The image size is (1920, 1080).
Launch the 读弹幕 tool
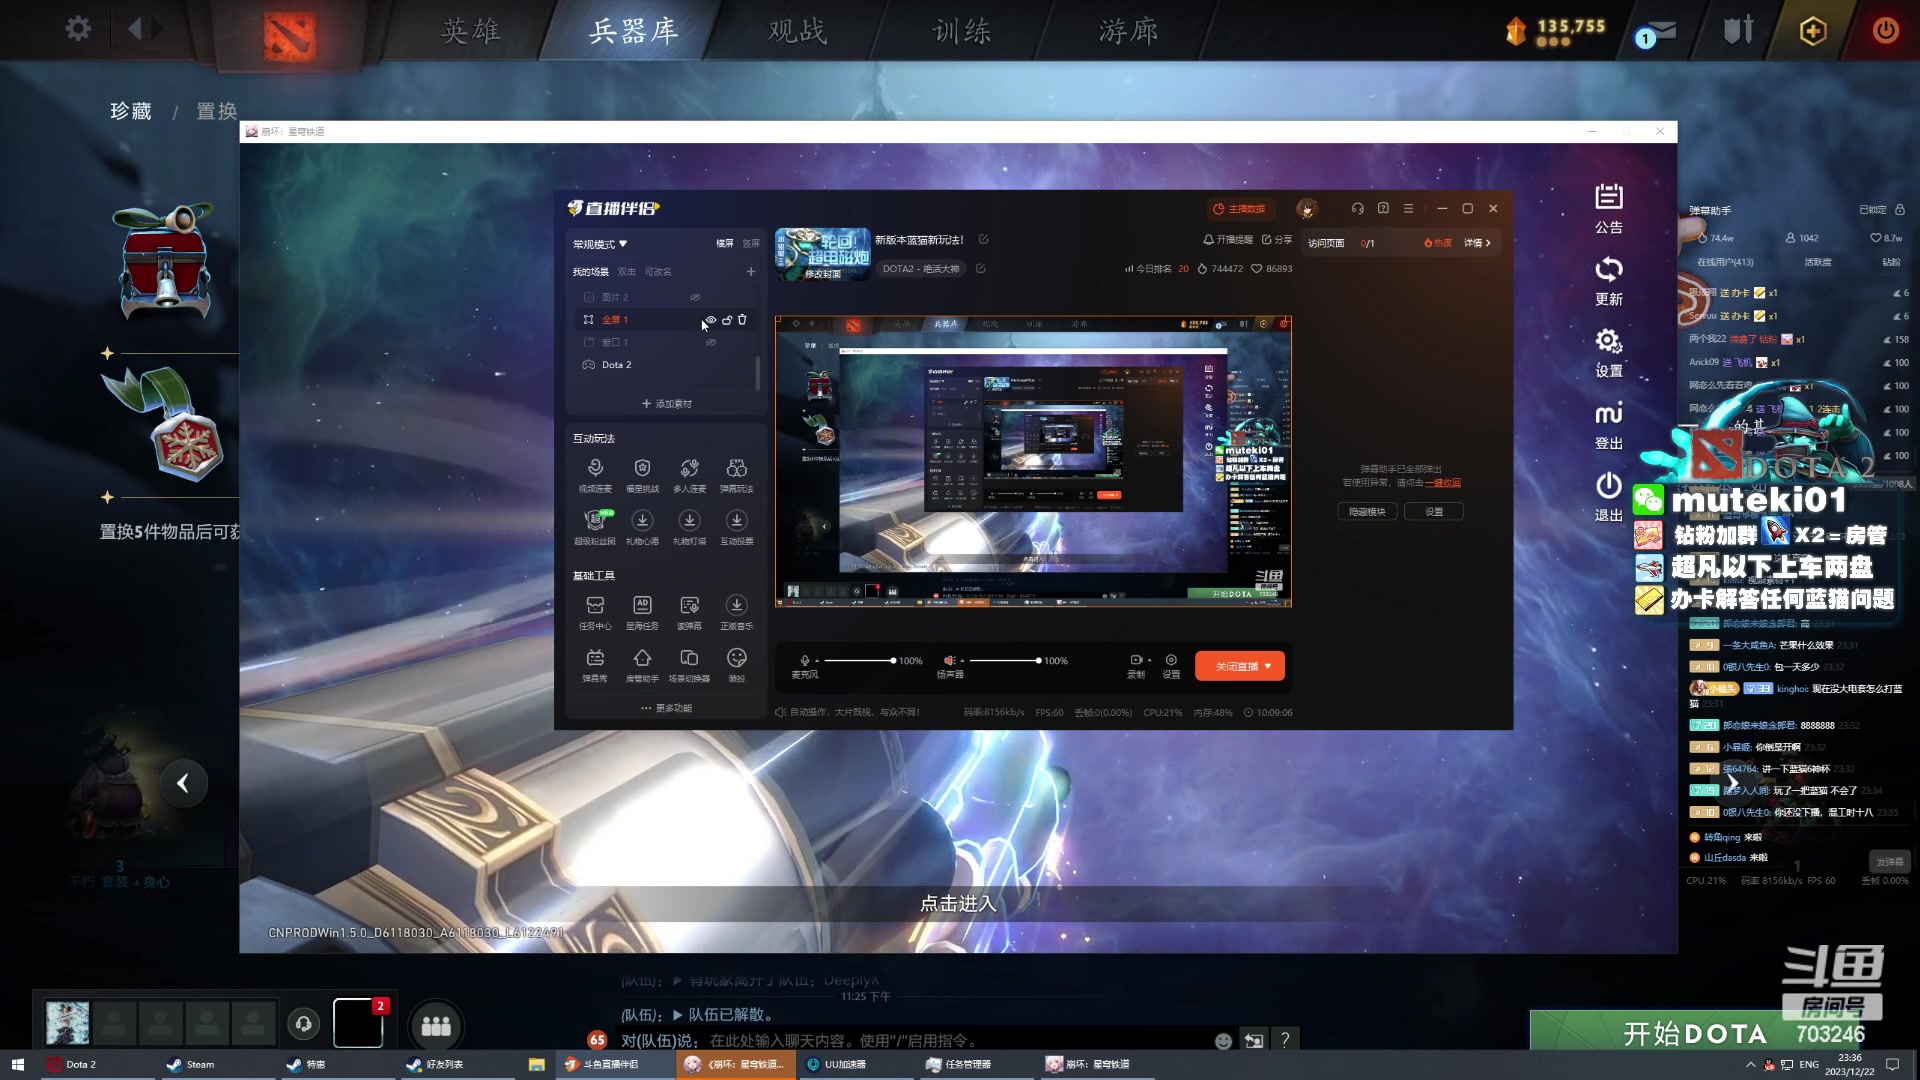coord(689,612)
